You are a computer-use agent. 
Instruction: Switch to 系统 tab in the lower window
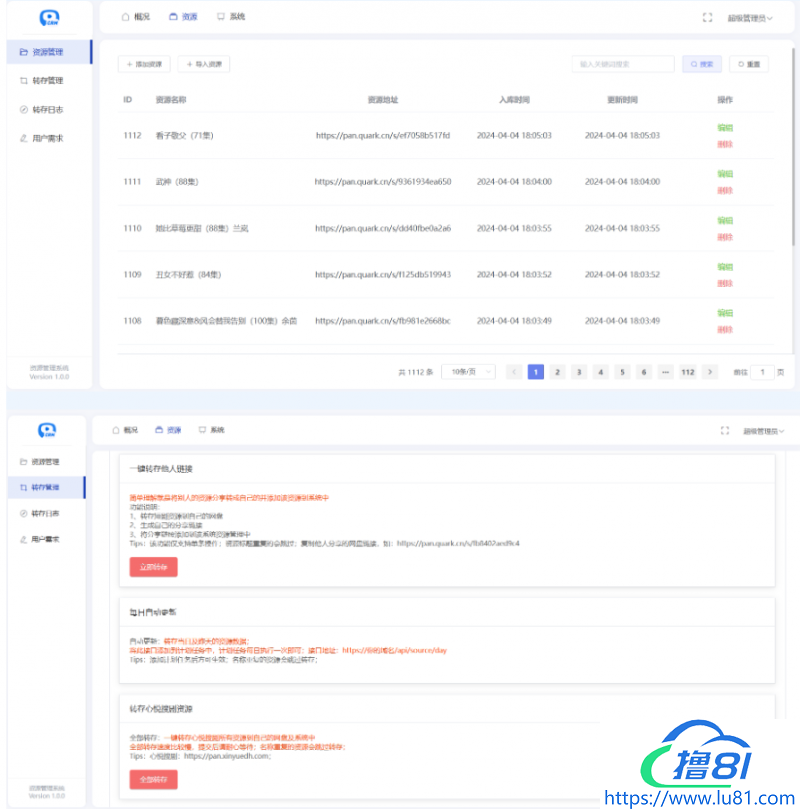[212, 430]
